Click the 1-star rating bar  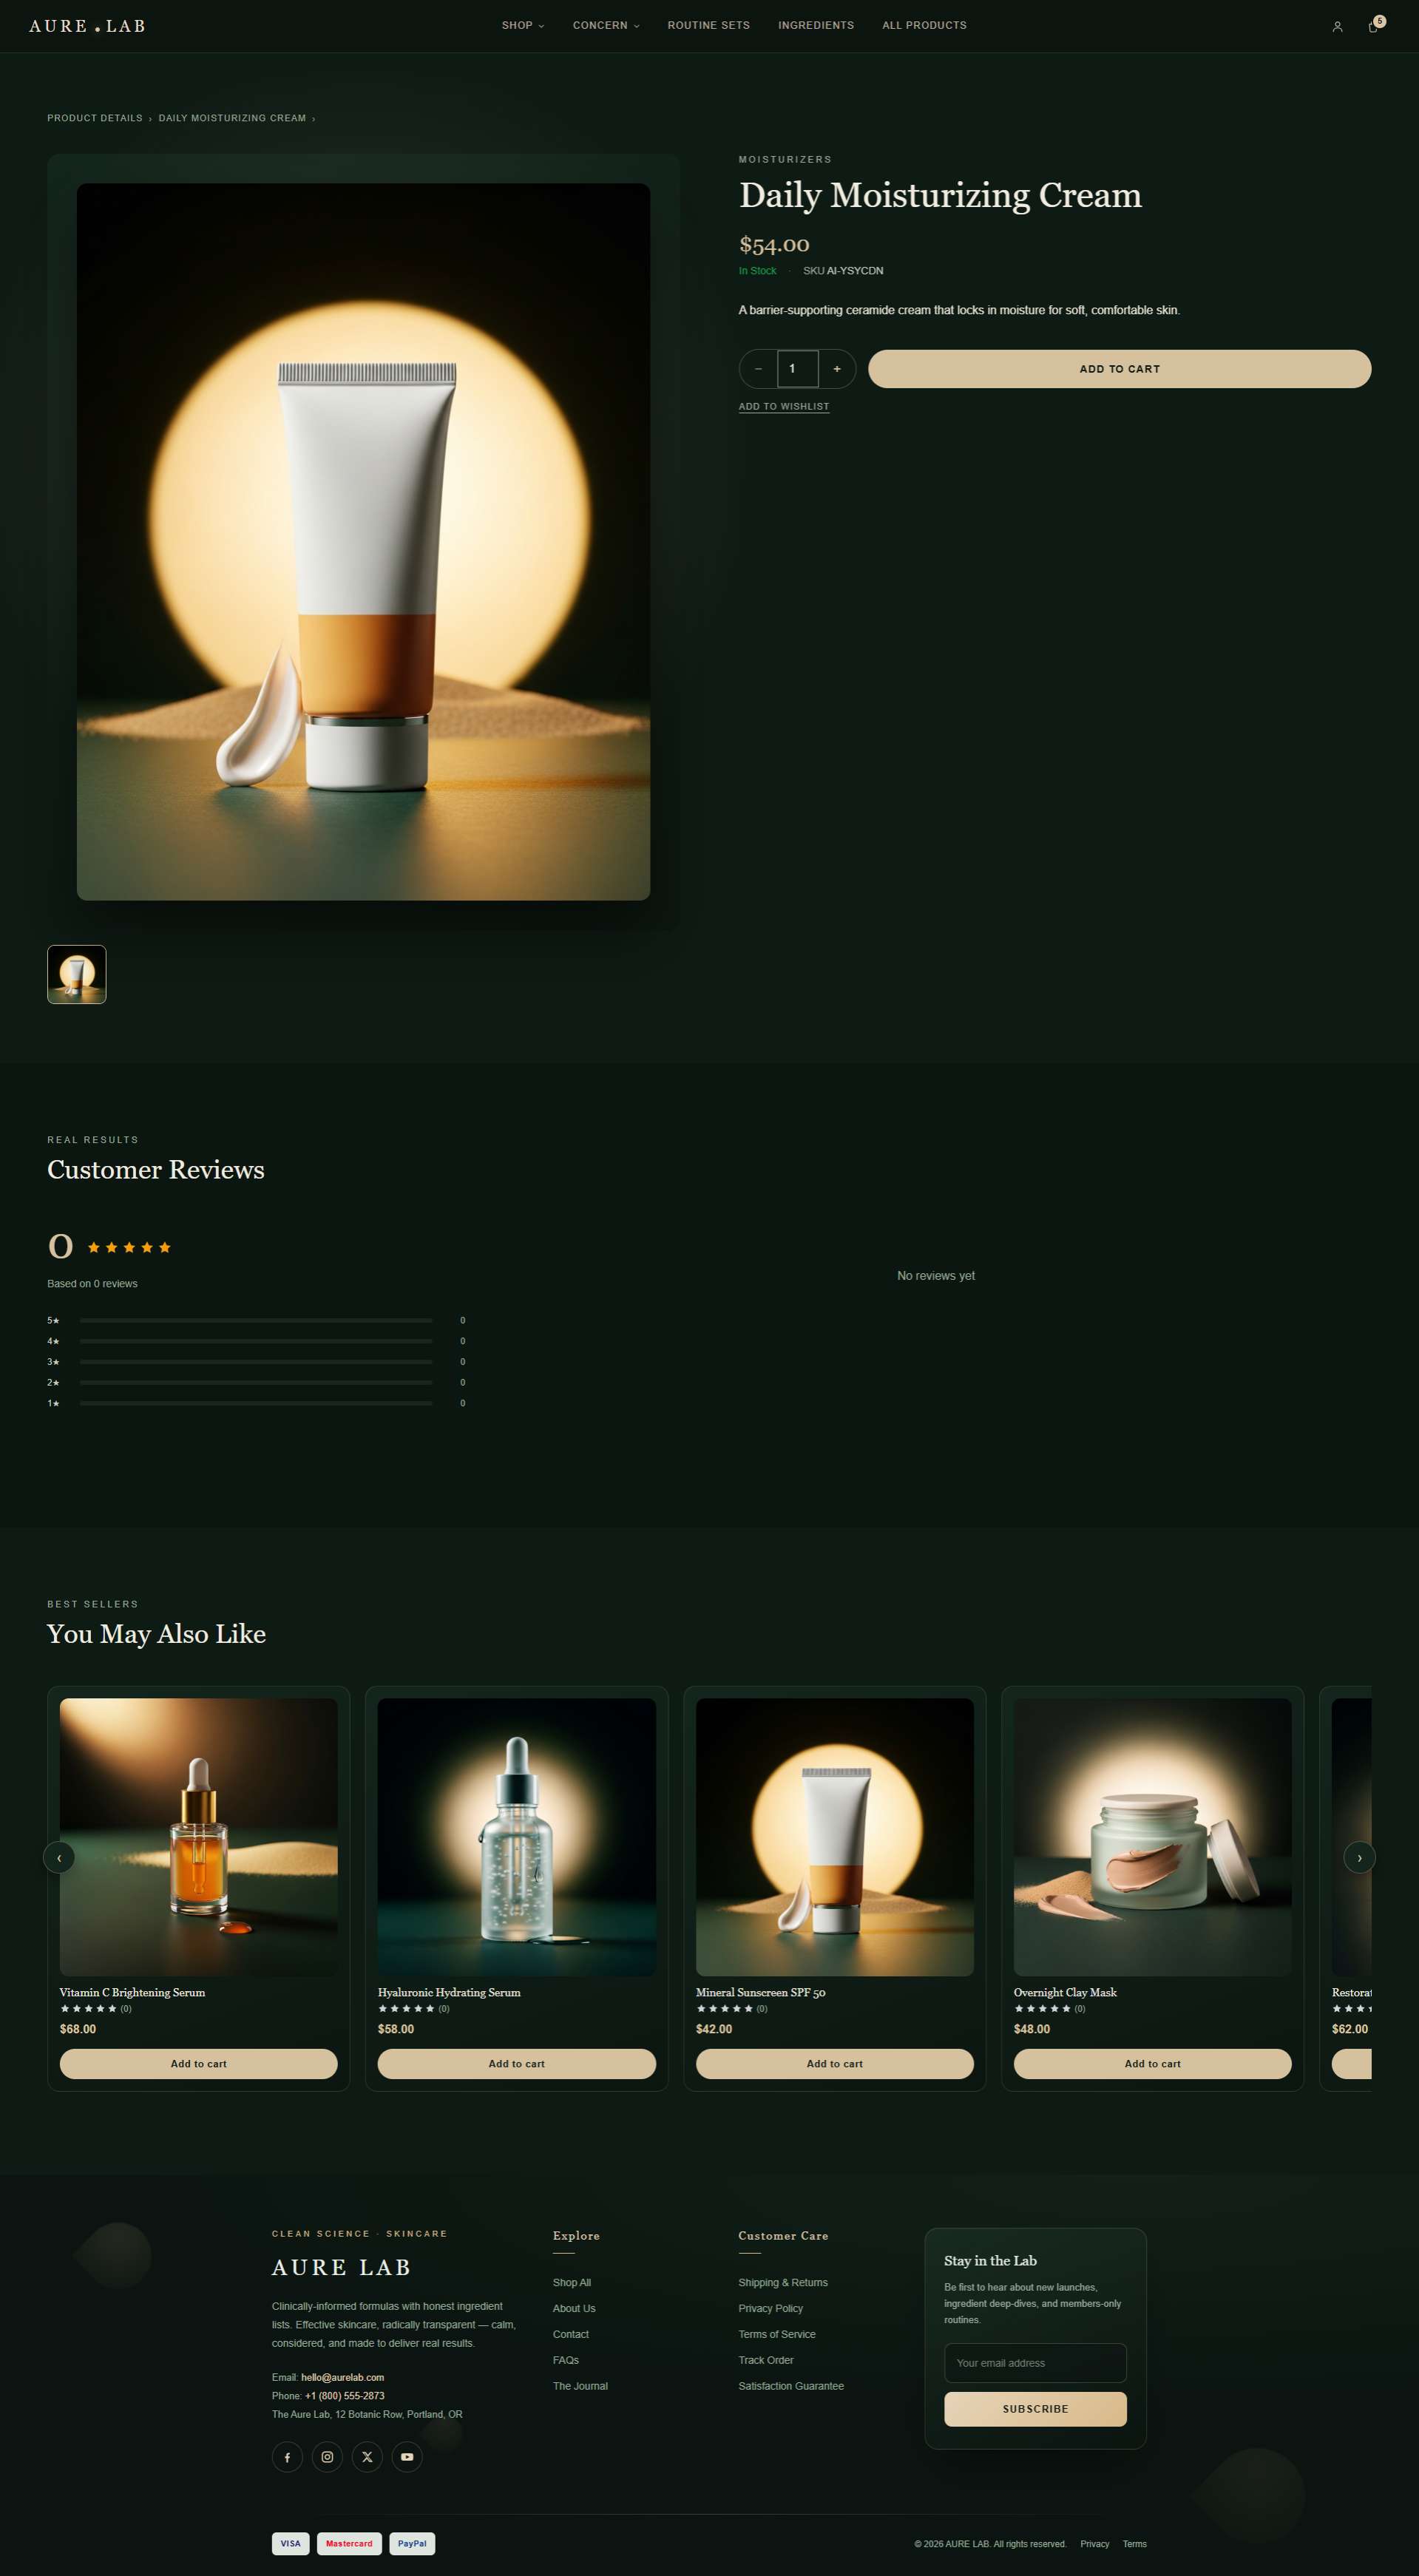coord(256,1403)
